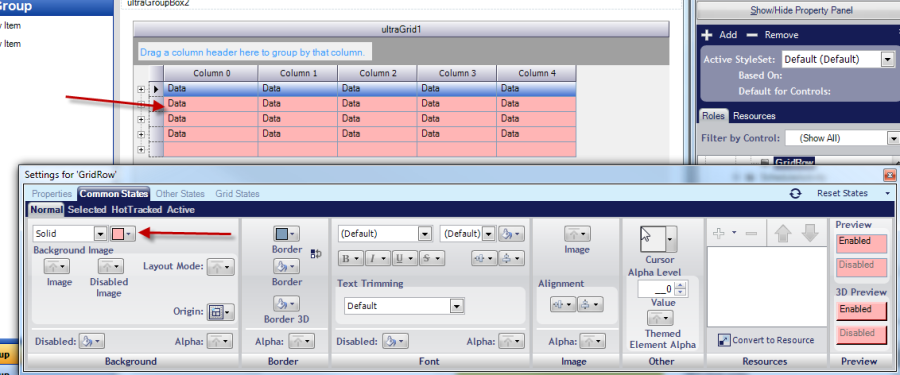Open font horizontal text alignment button

pyautogui.click(x=483, y=258)
